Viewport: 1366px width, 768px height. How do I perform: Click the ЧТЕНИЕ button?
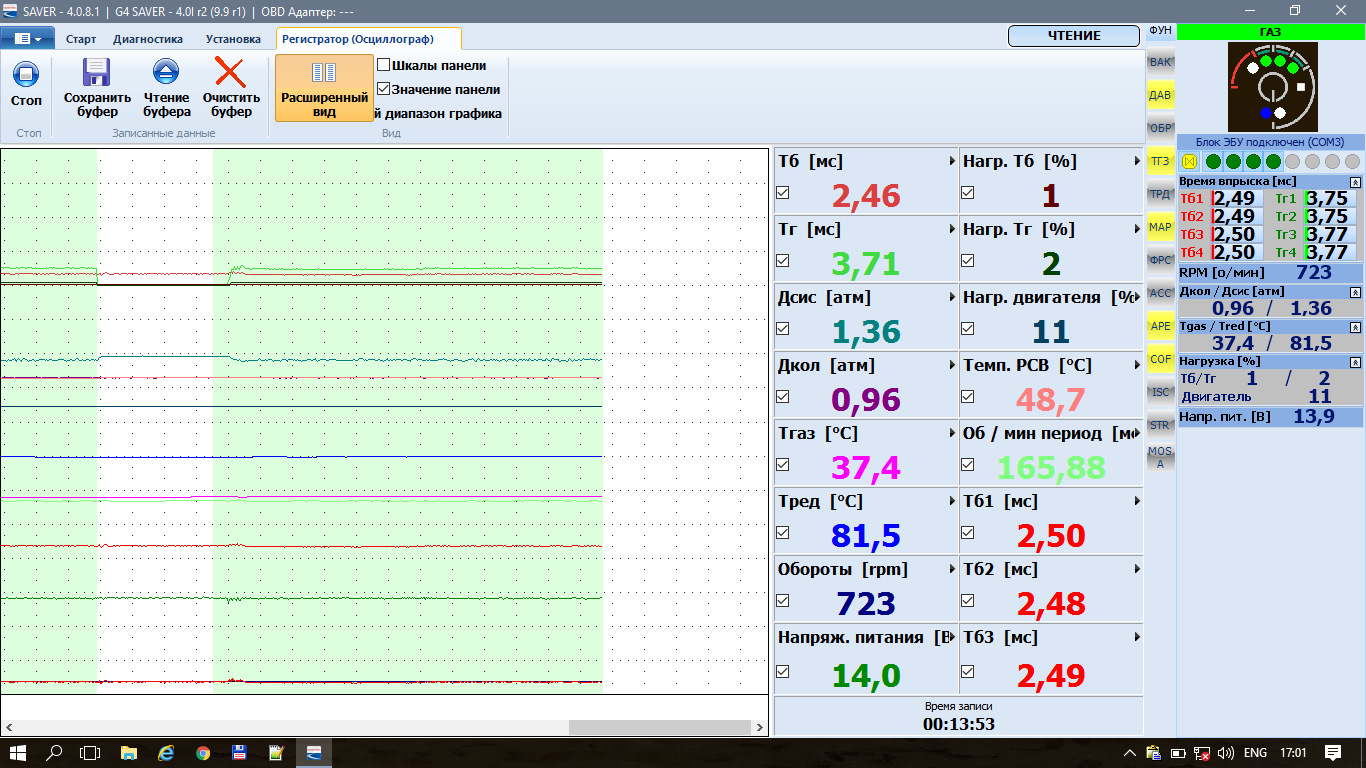[1074, 36]
